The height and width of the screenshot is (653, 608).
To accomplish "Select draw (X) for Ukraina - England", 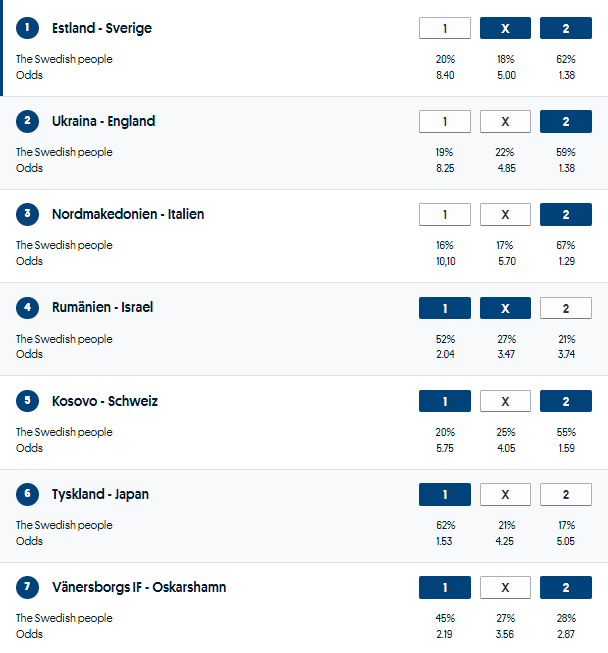I will (505, 121).
